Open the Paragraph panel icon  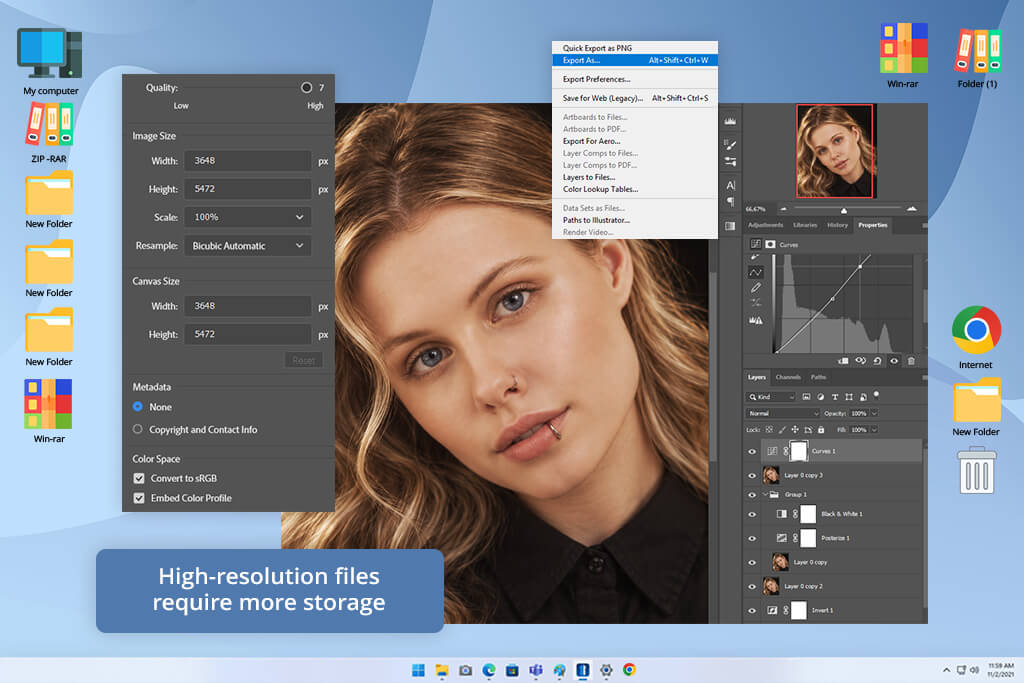point(730,201)
